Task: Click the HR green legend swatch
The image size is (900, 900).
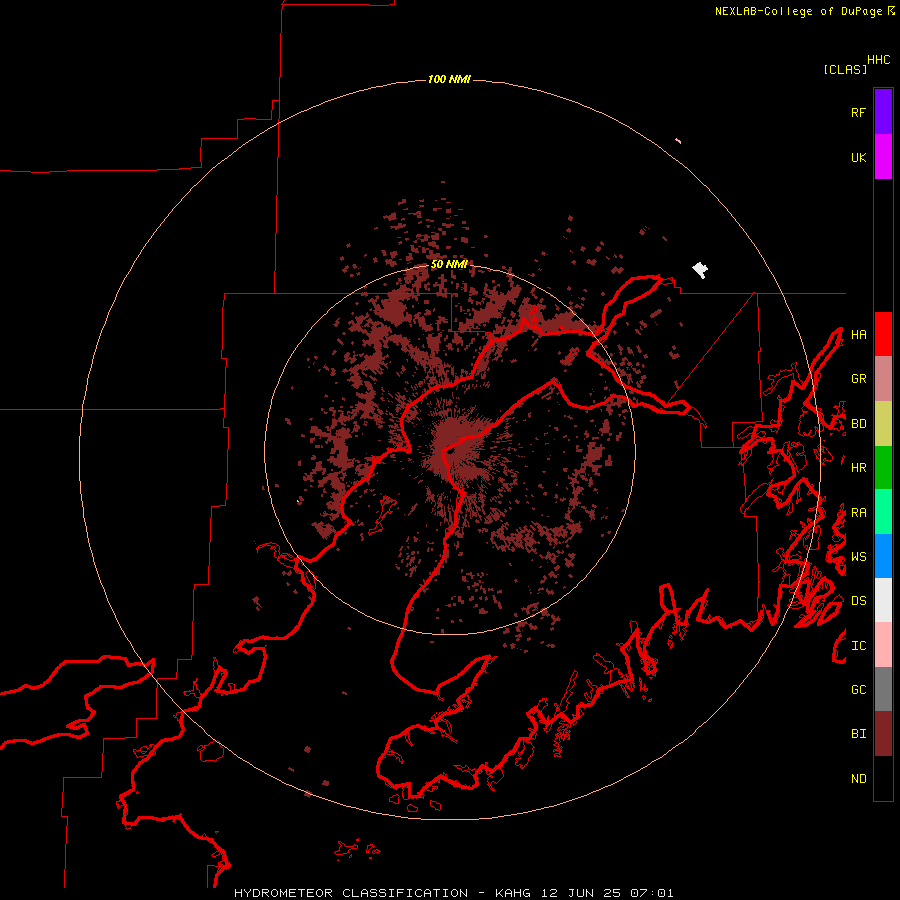Action: click(x=883, y=468)
